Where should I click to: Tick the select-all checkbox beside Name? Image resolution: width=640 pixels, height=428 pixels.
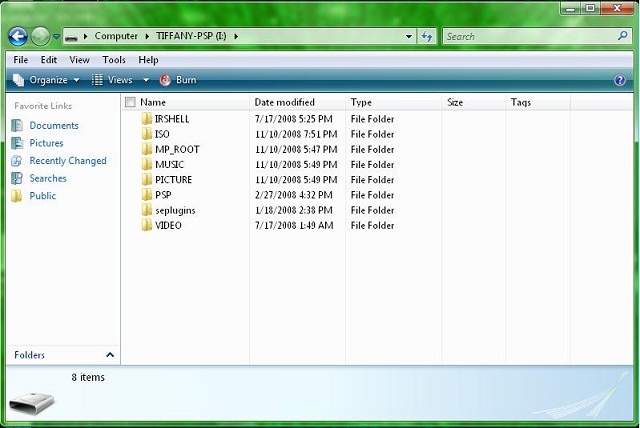coord(130,102)
